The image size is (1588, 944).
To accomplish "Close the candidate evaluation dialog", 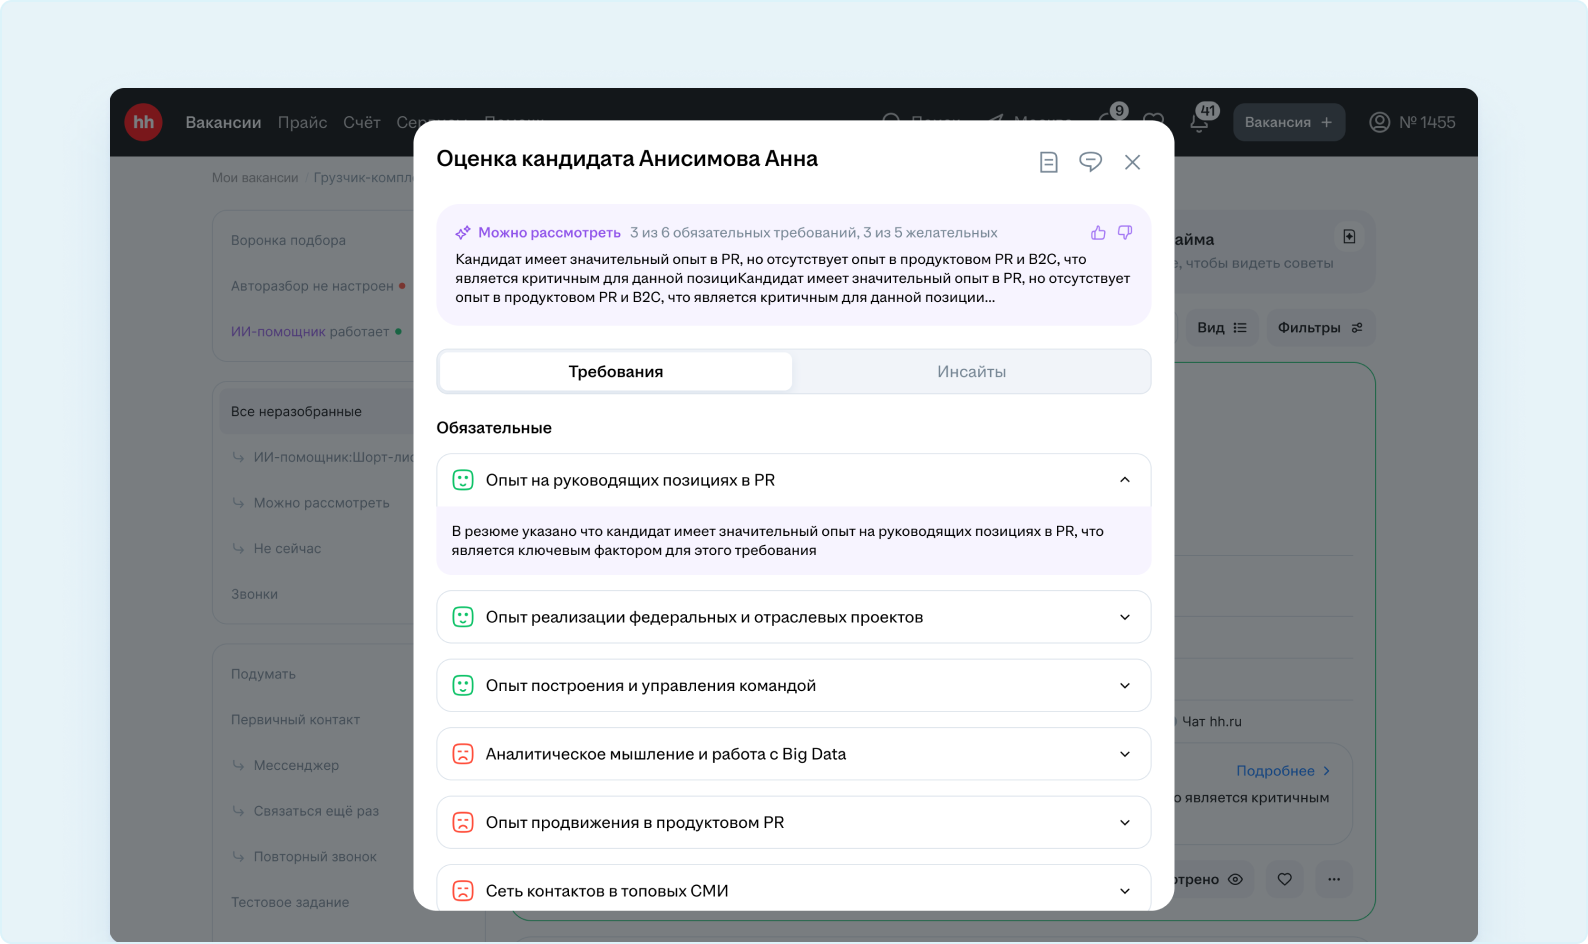I will 1132,162.
